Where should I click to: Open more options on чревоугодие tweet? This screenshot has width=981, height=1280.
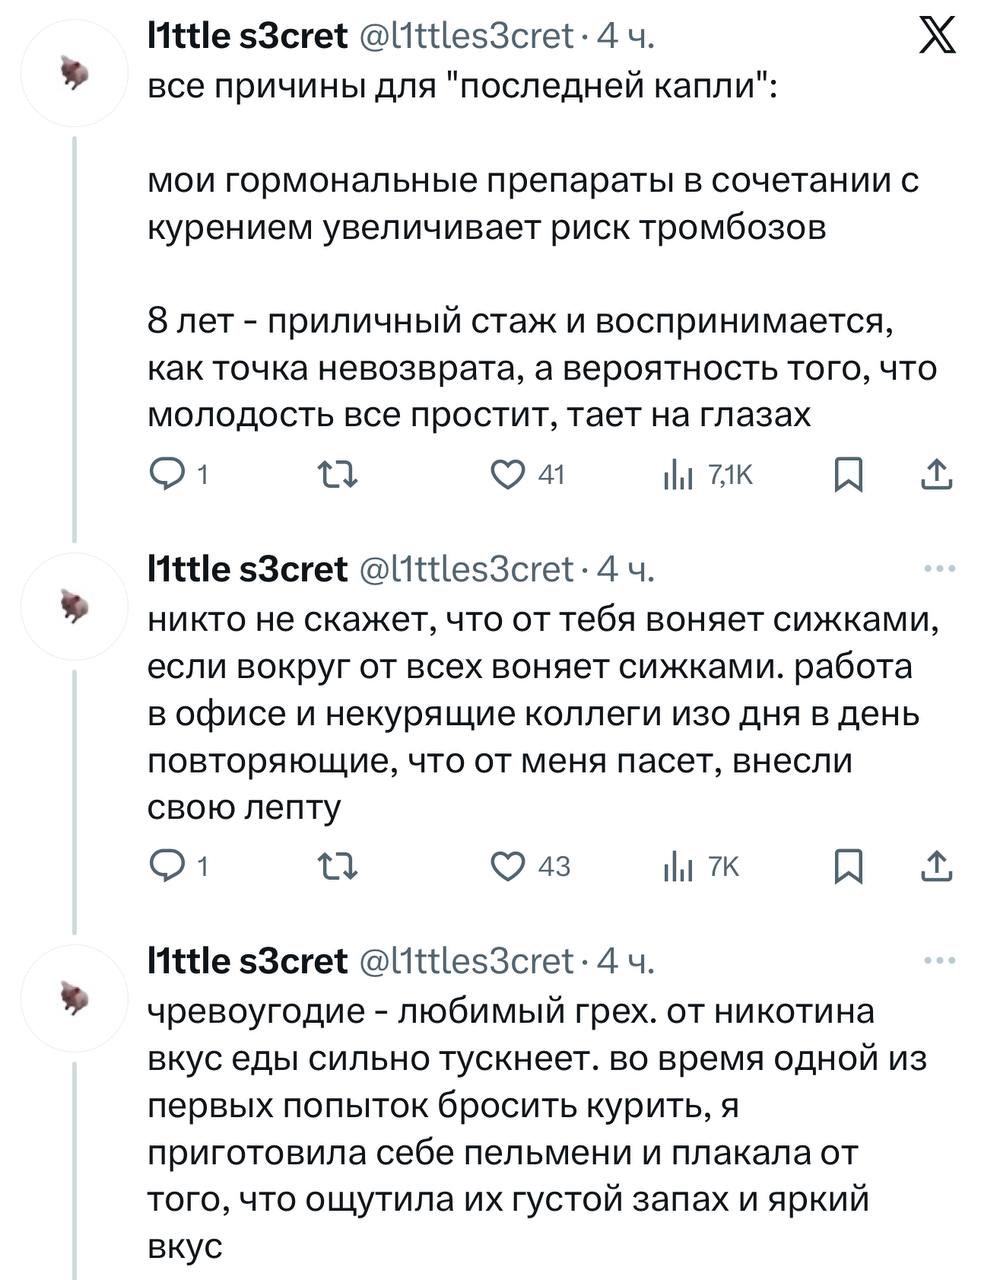click(939, 961)
